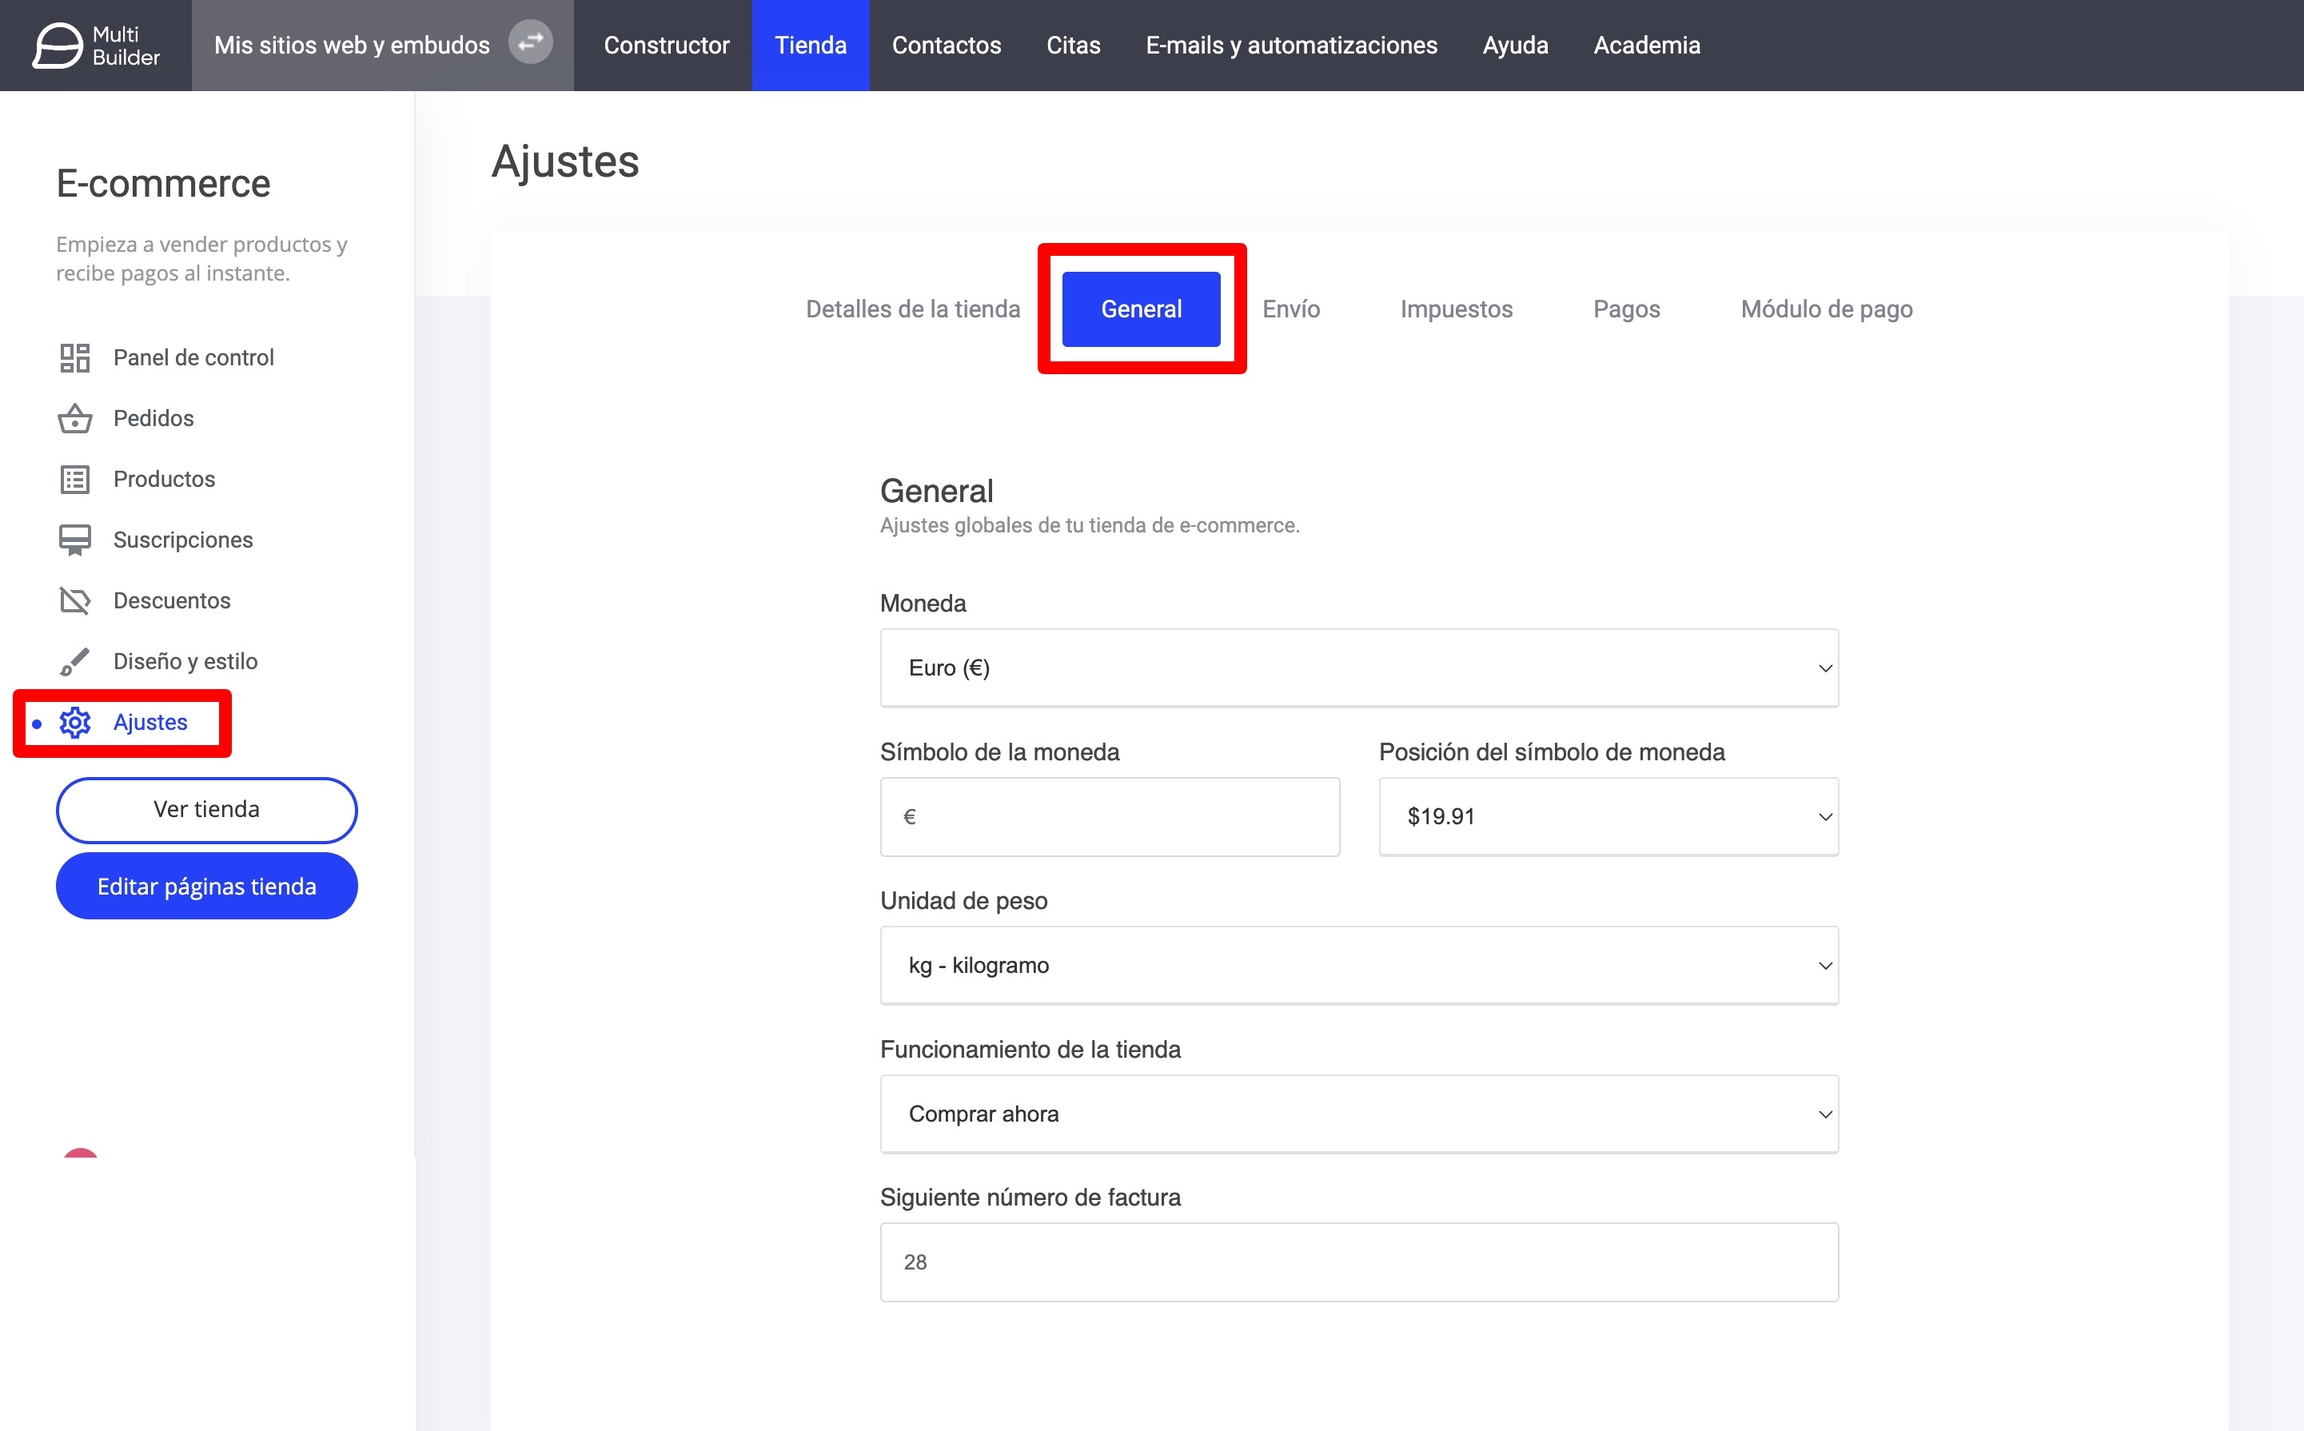Click the Suscripciones icon in sidebar
The width and height of the screenshot is (2304, 1431).
pyautogui.click(x=75, y=540)
